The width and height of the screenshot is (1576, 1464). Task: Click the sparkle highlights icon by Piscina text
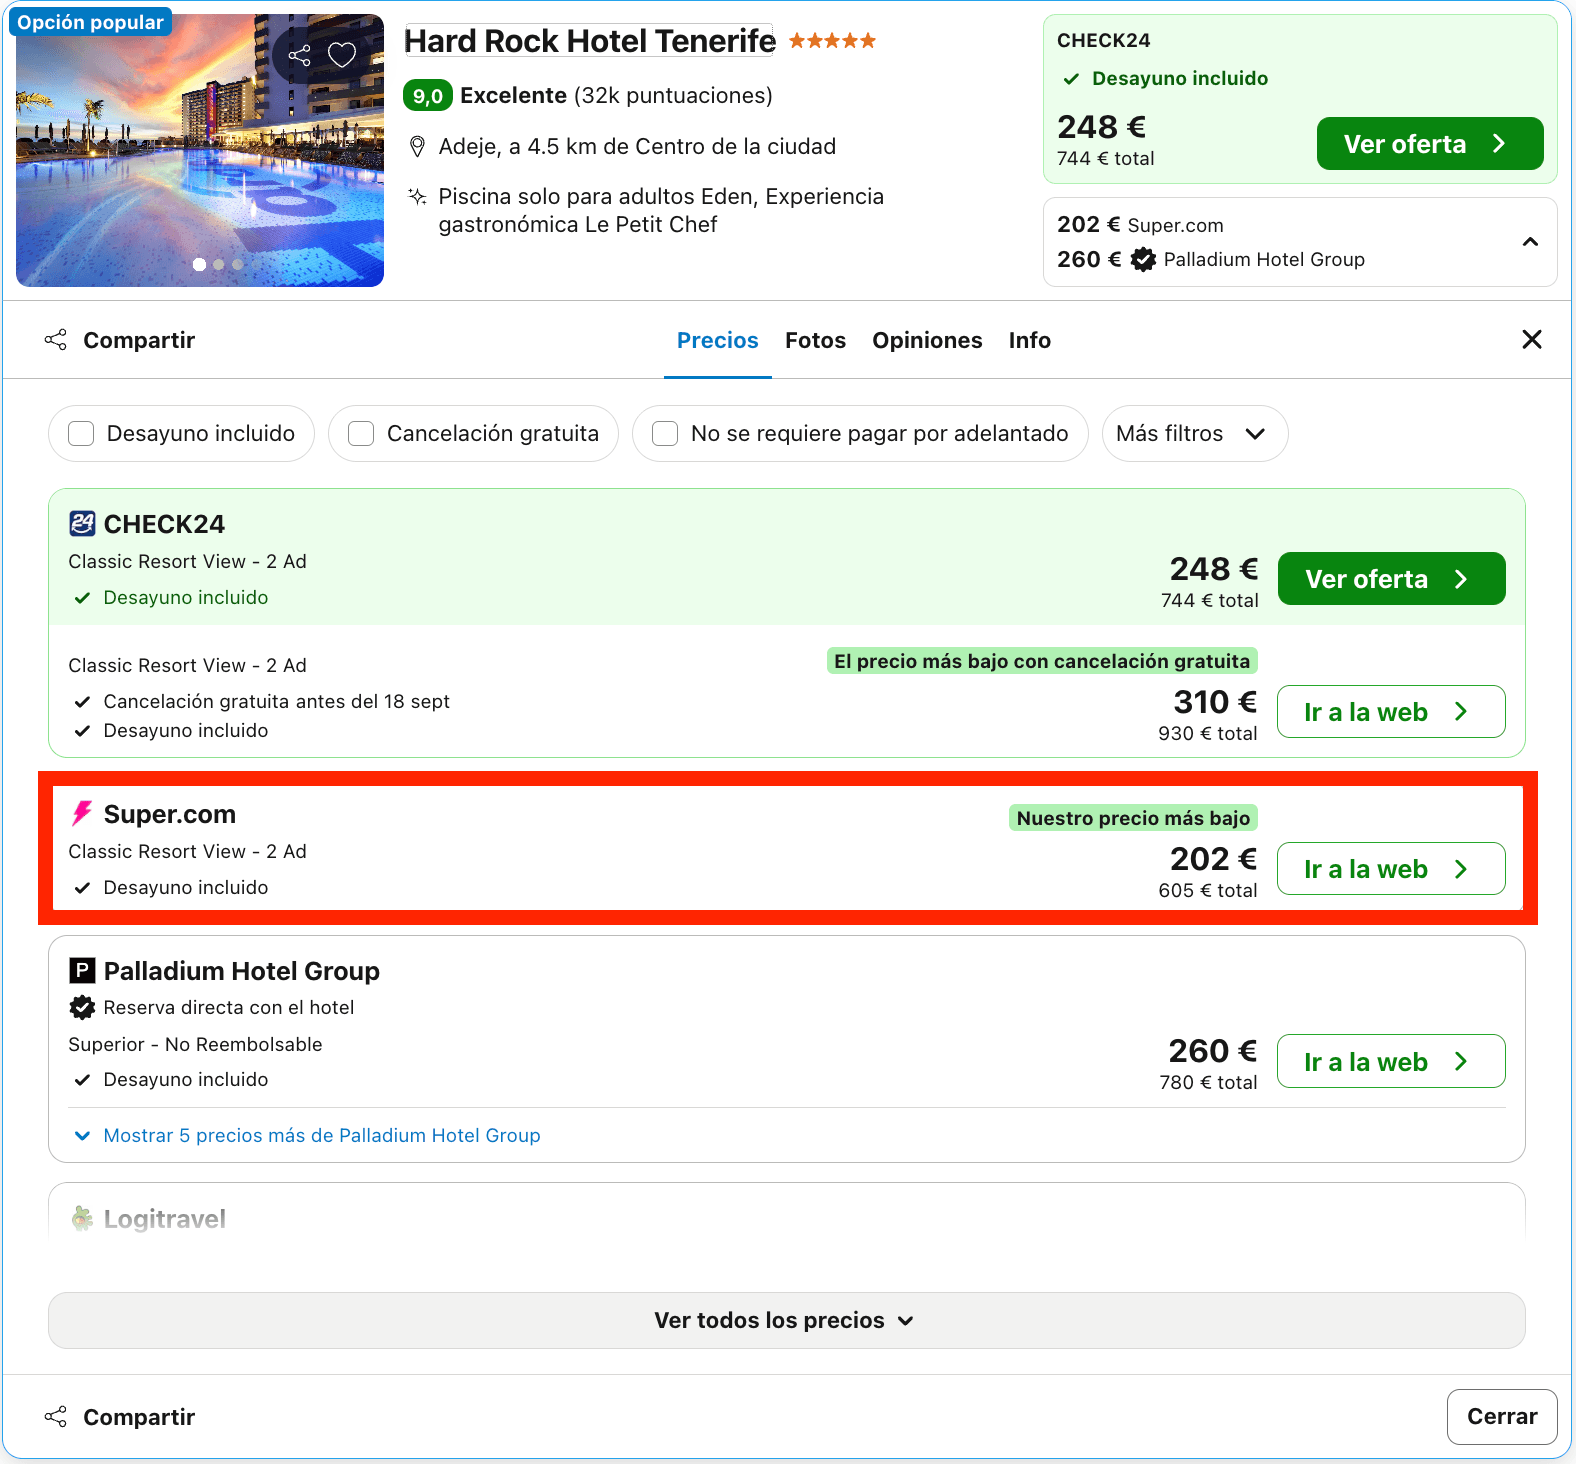tap(418, 196)
